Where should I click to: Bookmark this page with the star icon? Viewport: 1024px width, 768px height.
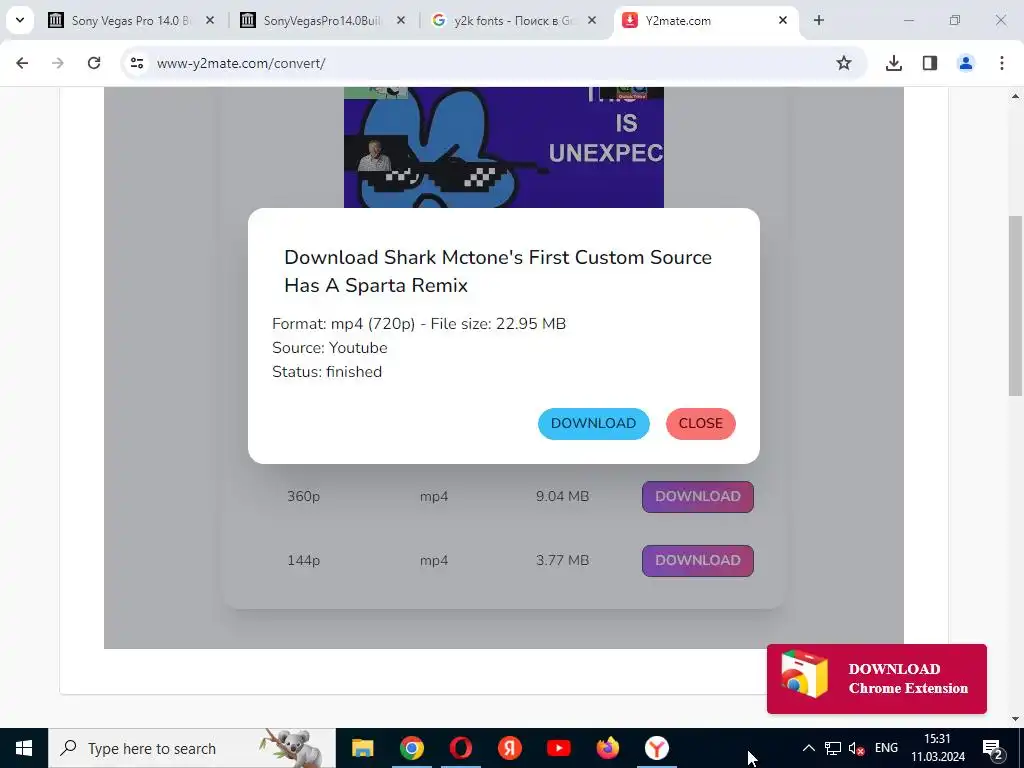[844, 63]
